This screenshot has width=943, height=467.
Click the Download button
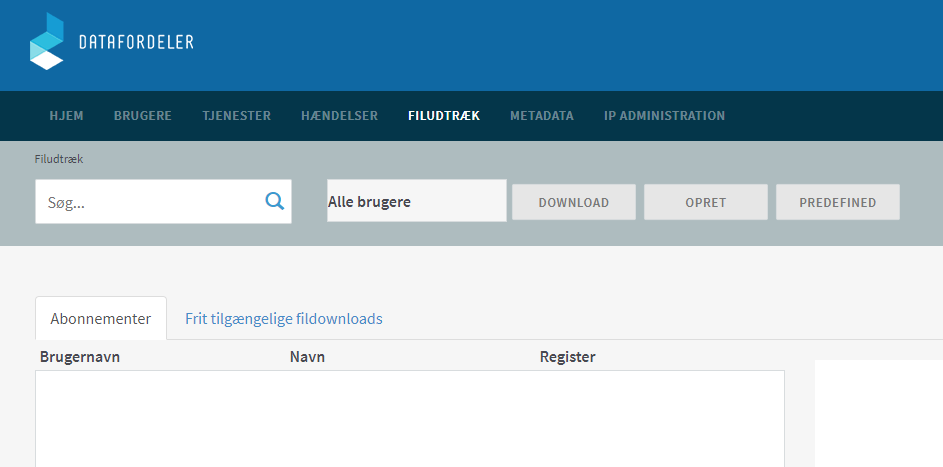pyautogui.click(x=574, y=202)
